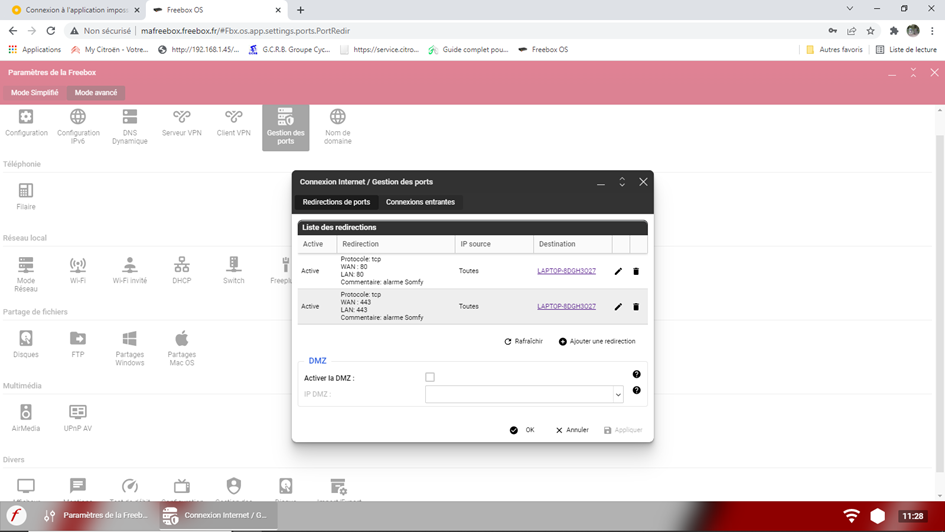This screenshot has height=532, width=945.
Task: Select the Redirections de ports tab
Action: 336,202
